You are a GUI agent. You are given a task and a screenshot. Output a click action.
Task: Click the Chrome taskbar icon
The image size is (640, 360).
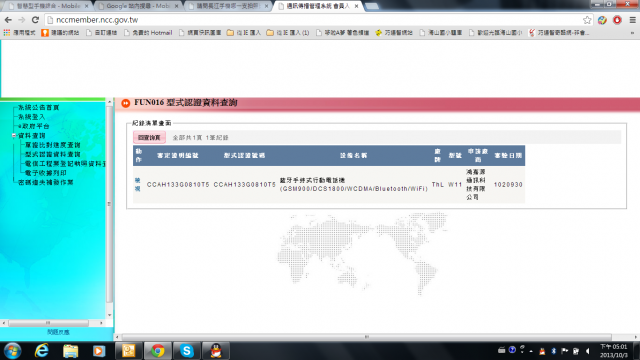pyautogui.click(x=158, y=351)
